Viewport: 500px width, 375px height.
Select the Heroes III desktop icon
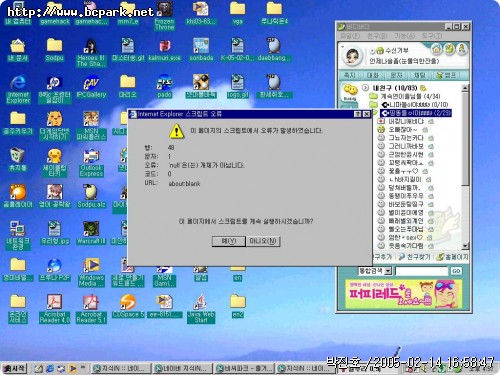91,53
